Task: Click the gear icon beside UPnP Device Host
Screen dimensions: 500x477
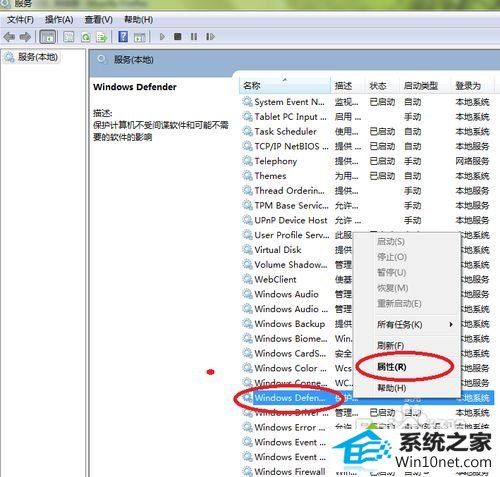Action: [247, 220]
